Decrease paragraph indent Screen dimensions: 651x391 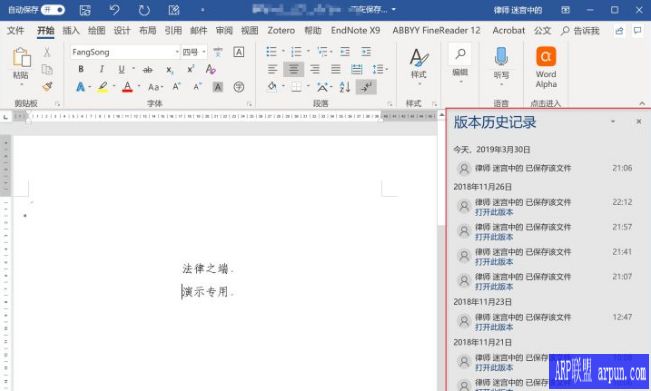(345, 51)
